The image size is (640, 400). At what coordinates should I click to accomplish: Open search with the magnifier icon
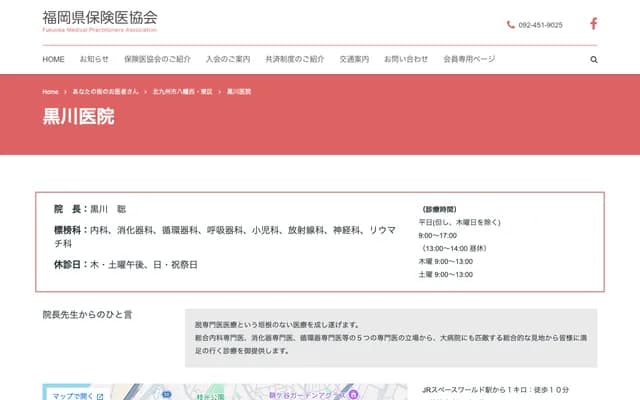(594, 60)
